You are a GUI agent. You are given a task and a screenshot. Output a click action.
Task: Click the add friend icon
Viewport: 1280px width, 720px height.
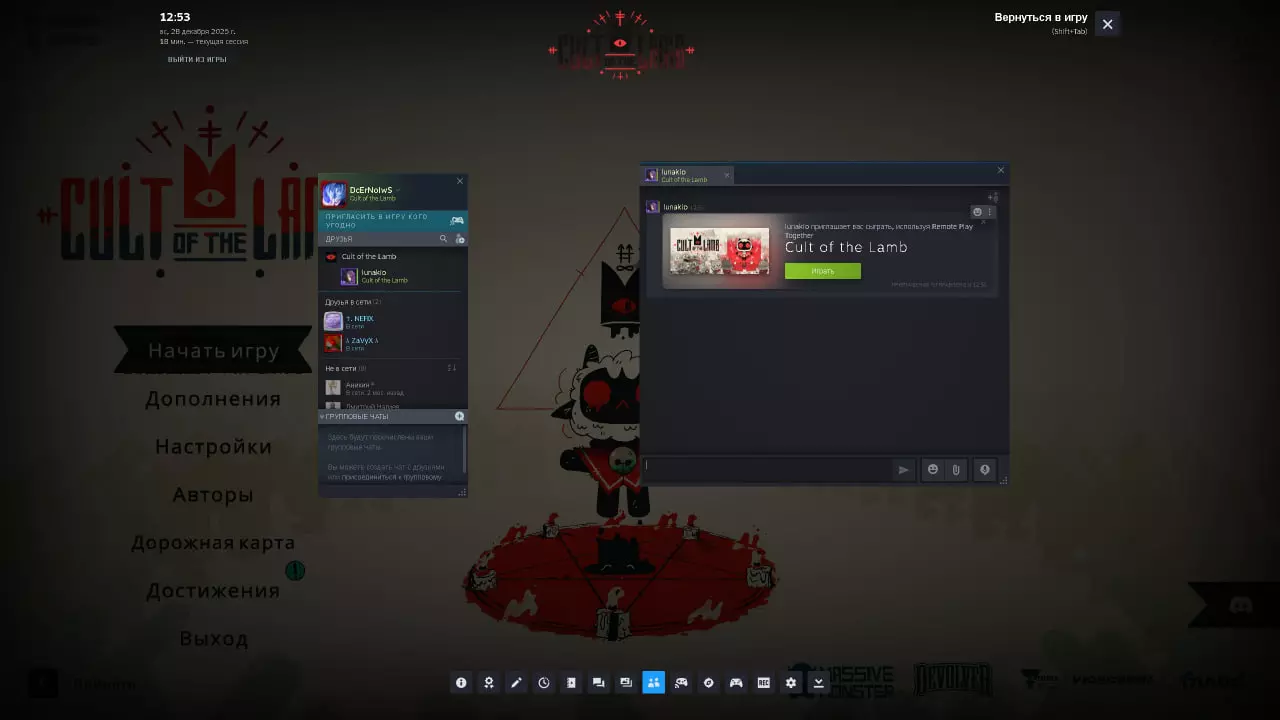tap(460, 239)
